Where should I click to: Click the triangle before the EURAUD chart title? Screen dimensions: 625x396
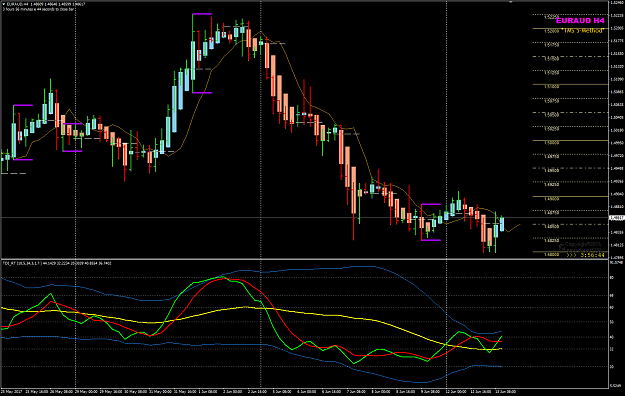pos(4,4)
